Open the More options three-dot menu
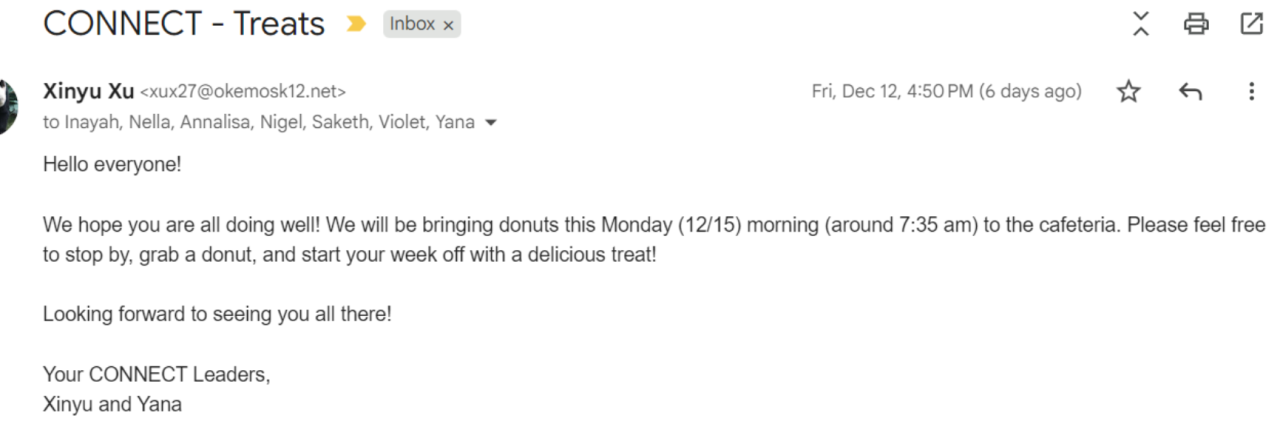The image size is (1280, 427). 1251,92
